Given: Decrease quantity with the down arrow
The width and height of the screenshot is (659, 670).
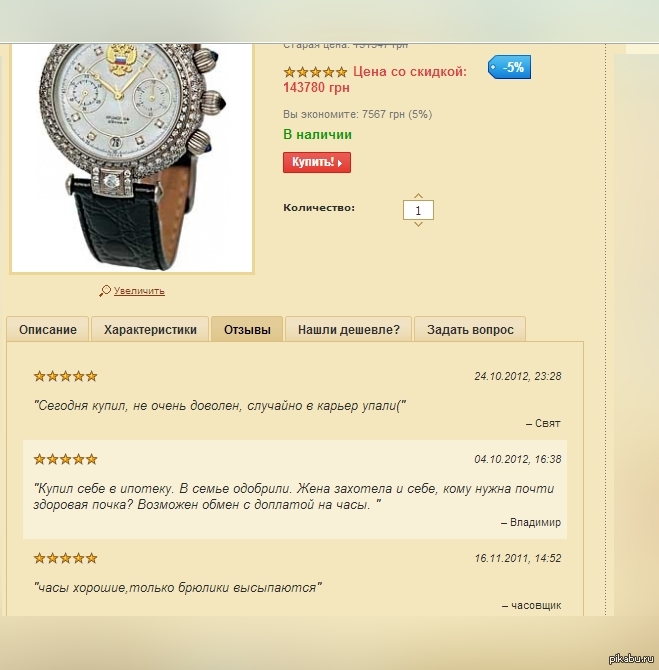Looking at the screenshot, I should pos(418,224).
